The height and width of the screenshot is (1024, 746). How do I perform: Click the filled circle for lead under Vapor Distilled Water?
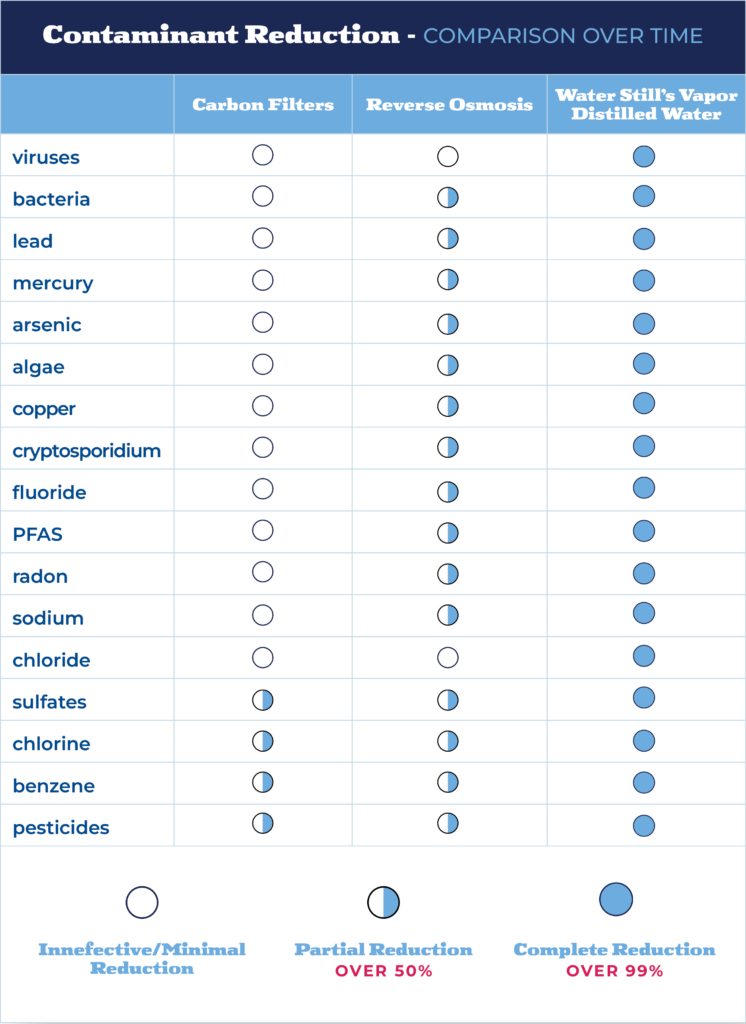click(x=643, y=239)
